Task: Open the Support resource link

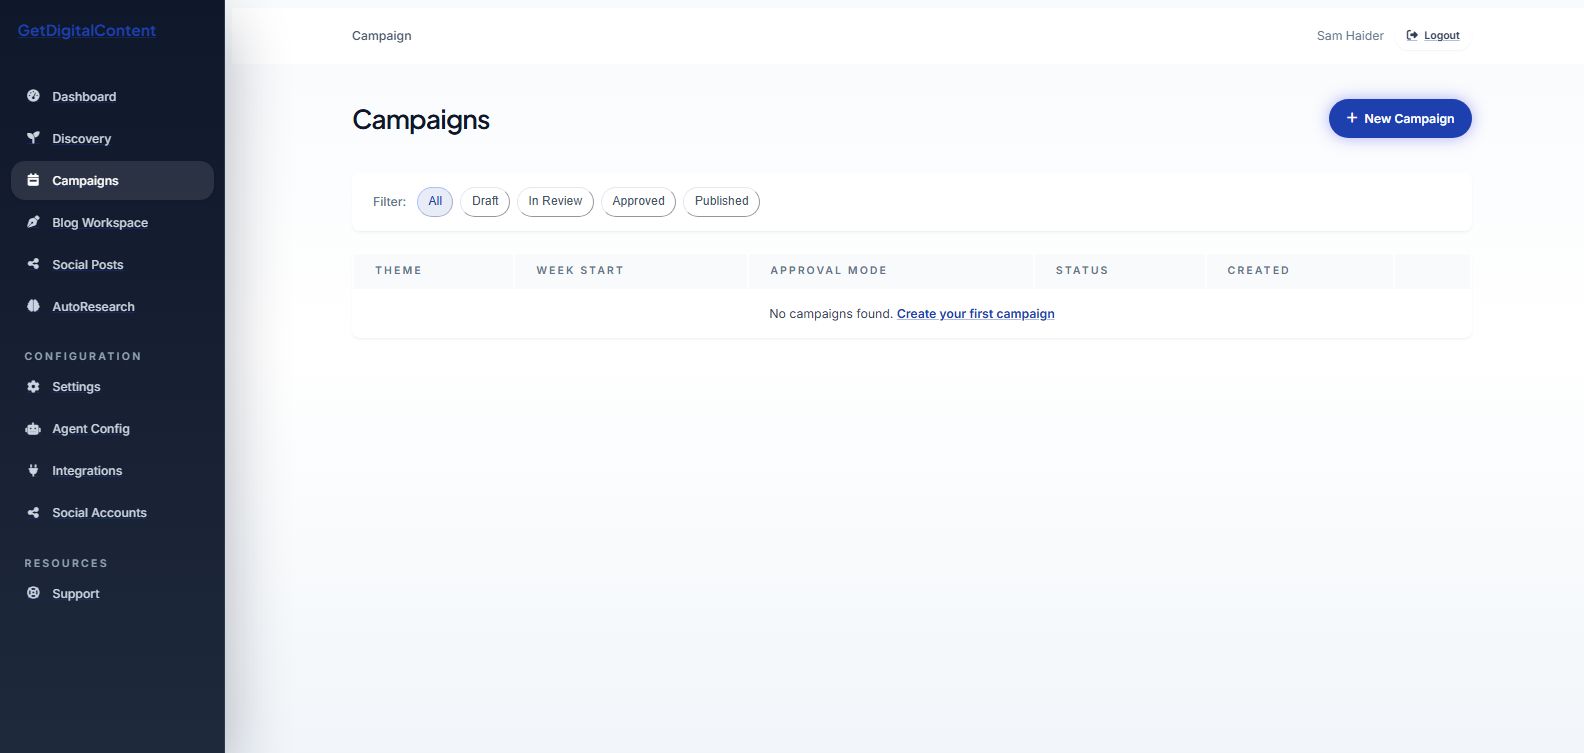Action: coord(112,593)
